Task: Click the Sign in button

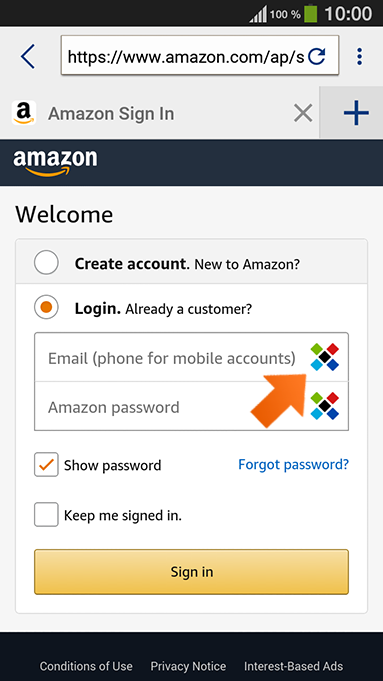Action: 192,572
